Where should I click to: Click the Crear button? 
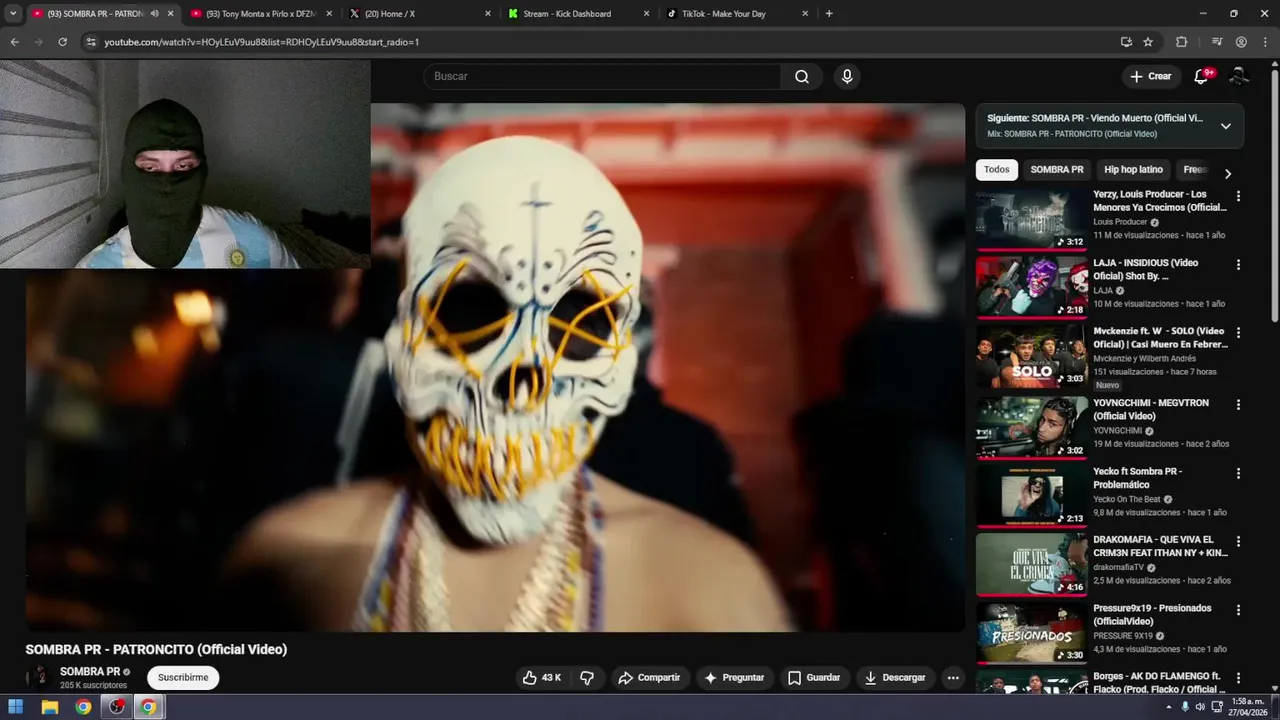(1150, 76)
